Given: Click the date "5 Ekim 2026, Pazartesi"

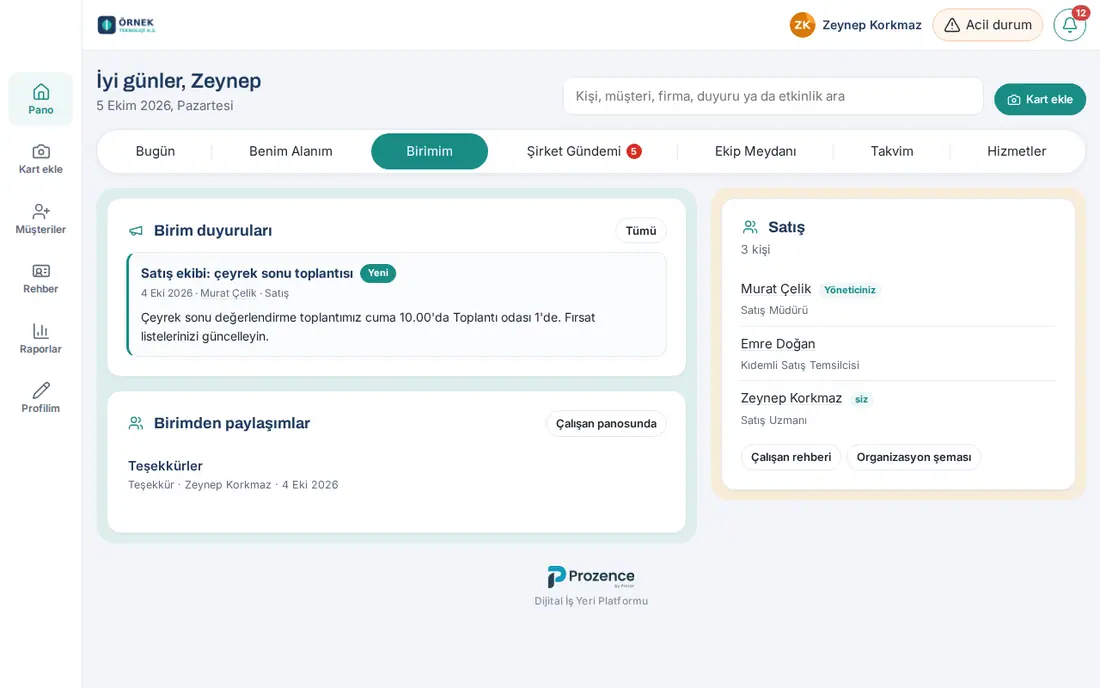Looking at the screenshot, I should (165, 105).
